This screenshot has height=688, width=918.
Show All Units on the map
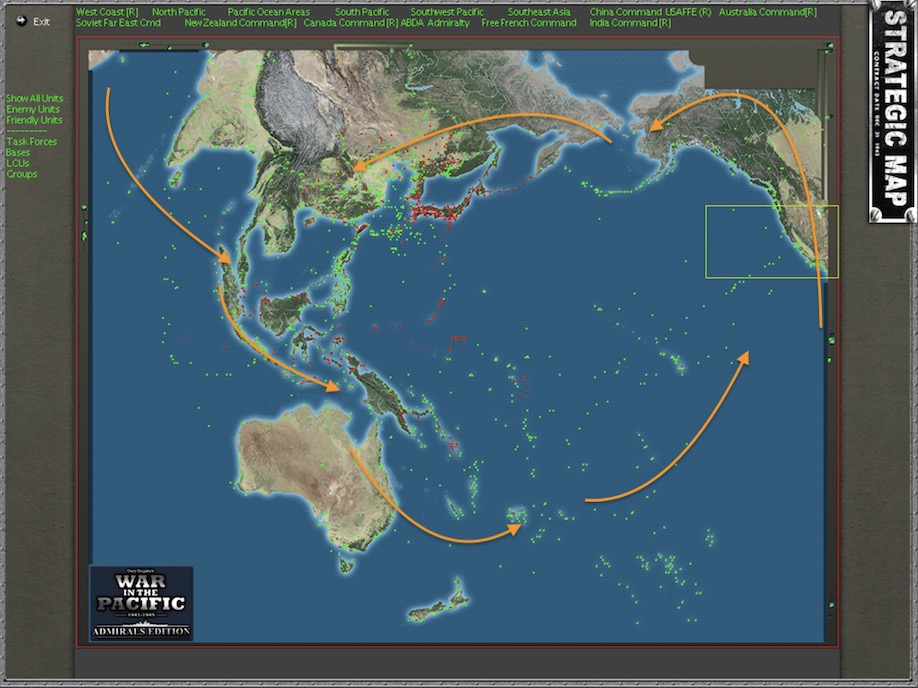tap(35, 98)
